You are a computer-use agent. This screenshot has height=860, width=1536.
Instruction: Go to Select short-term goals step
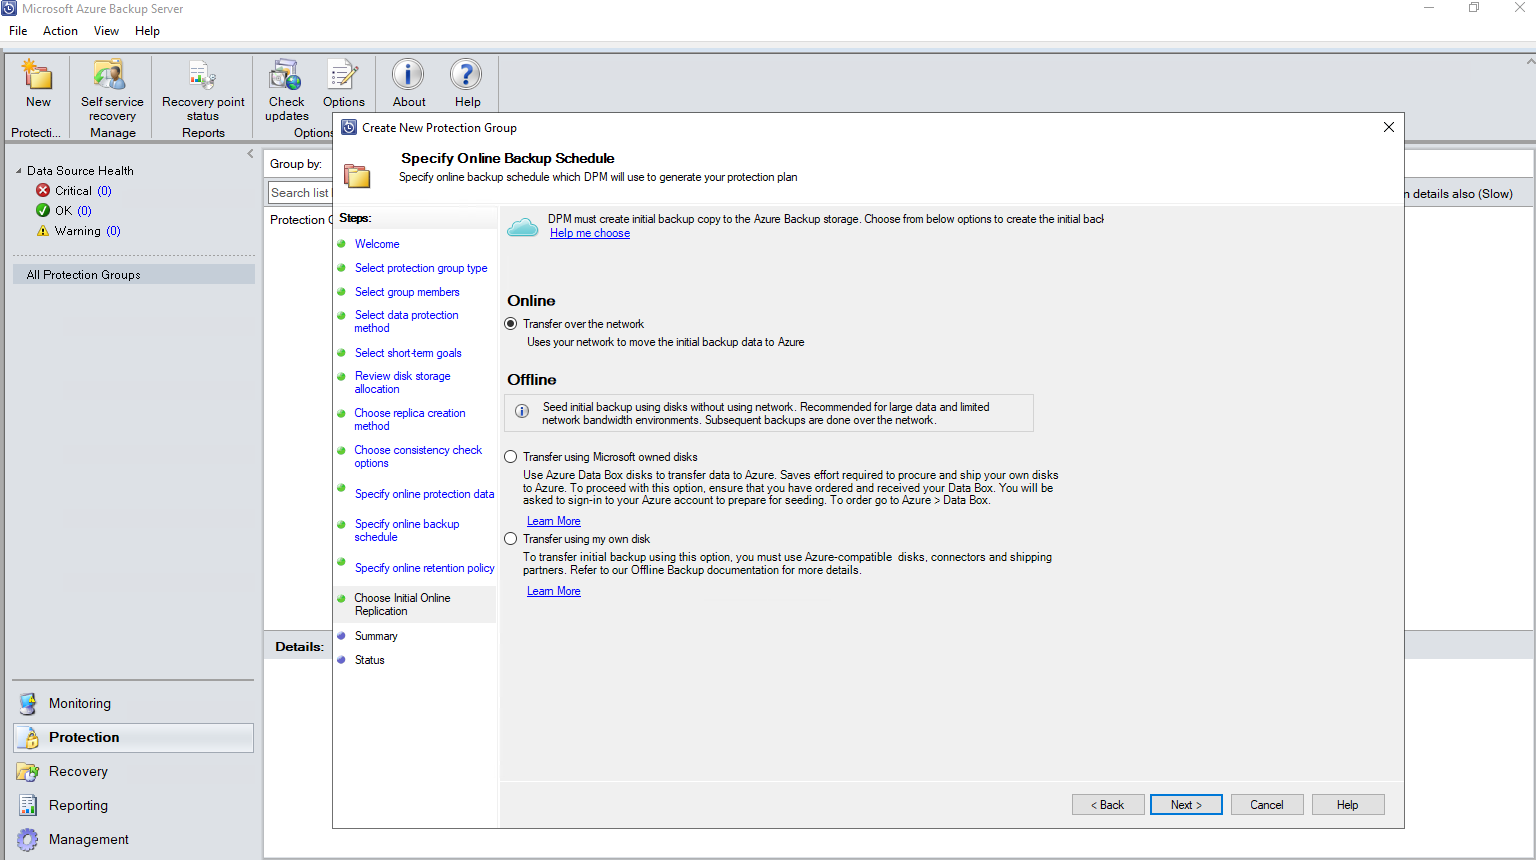pos(408,353)
